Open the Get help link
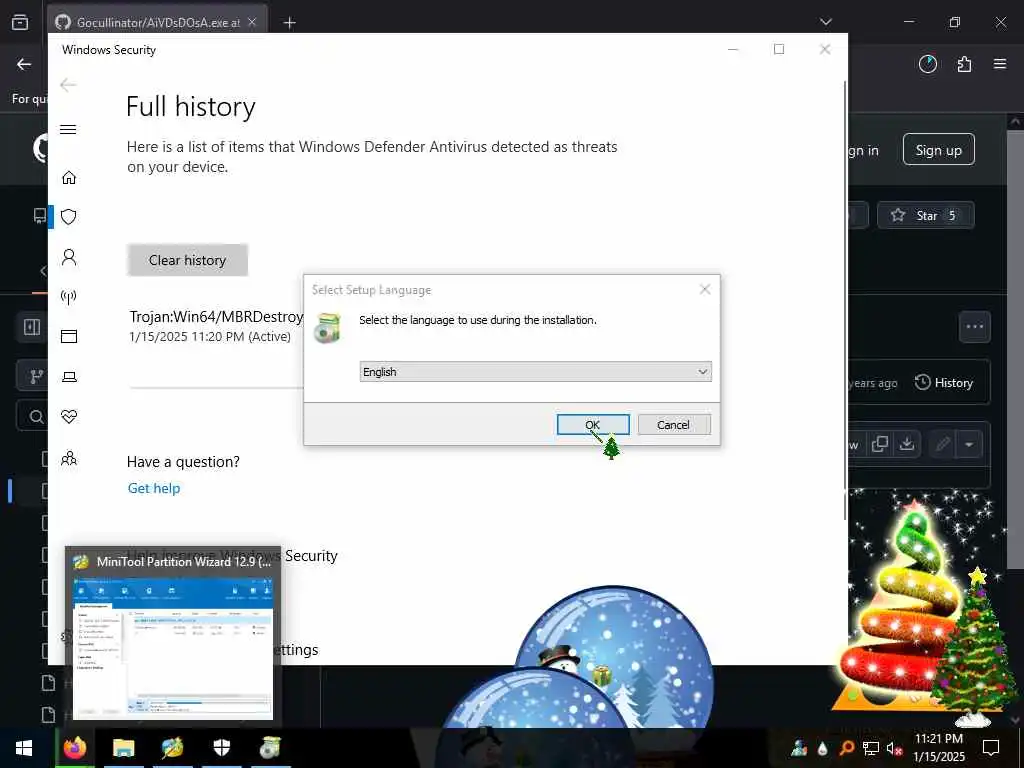This screenshot has width=1024, height=768. coord(153,488)
